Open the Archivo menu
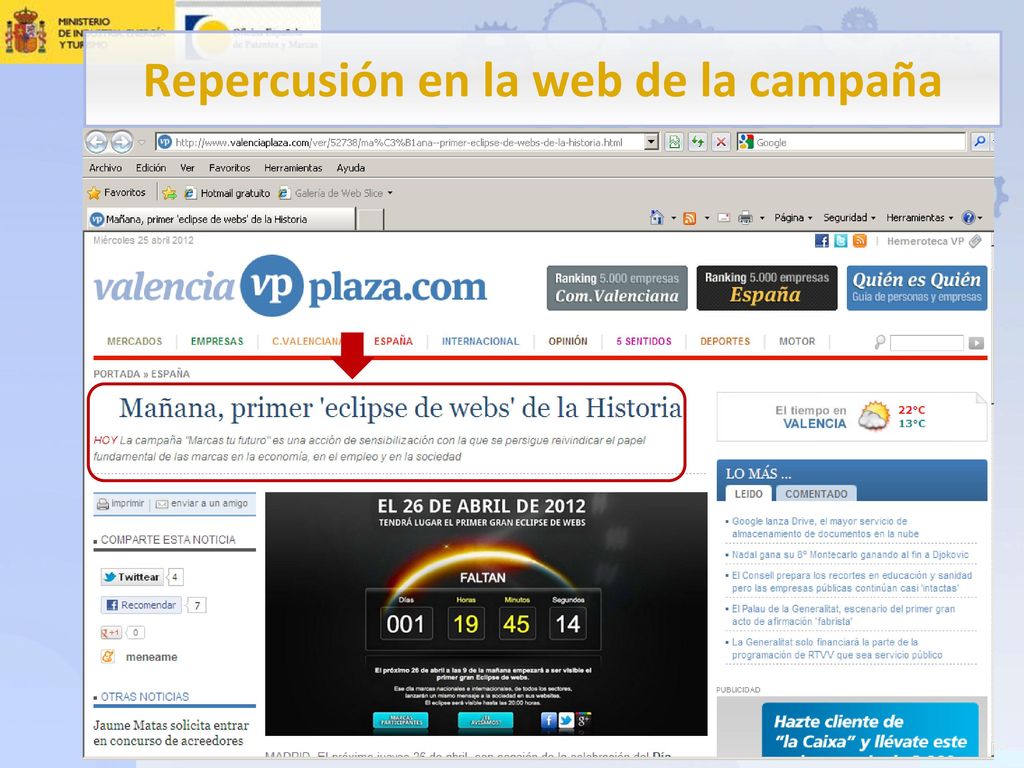This screenshot has width=1024, height=768. coord(105,168)
